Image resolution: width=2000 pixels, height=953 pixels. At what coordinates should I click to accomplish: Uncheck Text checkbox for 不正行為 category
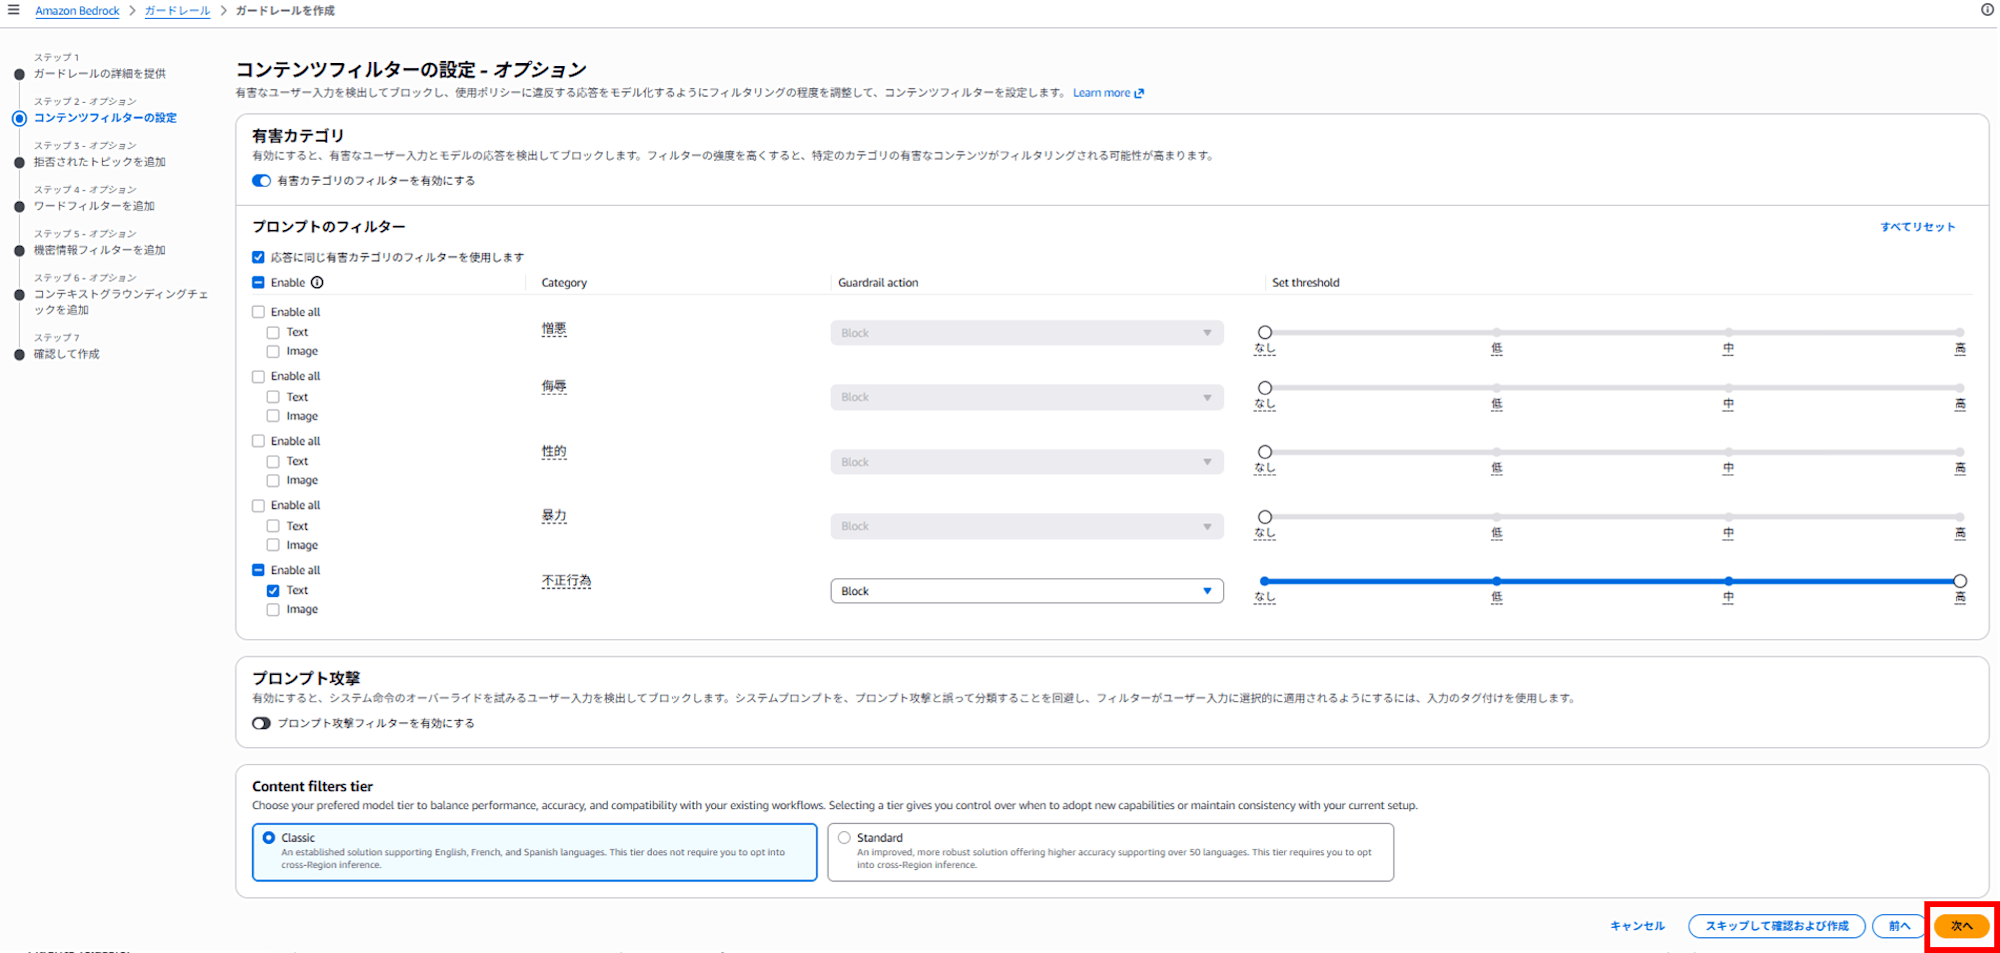(x=273, y=590)
